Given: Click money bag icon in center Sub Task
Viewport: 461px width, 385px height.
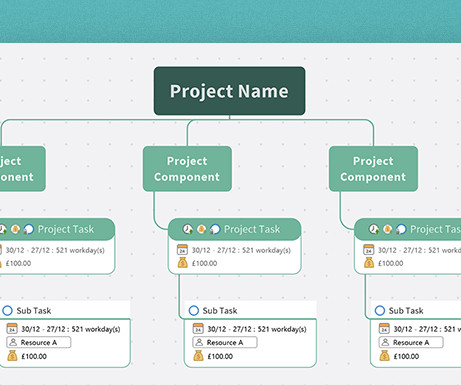Looking at the screenshot, I should click(198, 356).
